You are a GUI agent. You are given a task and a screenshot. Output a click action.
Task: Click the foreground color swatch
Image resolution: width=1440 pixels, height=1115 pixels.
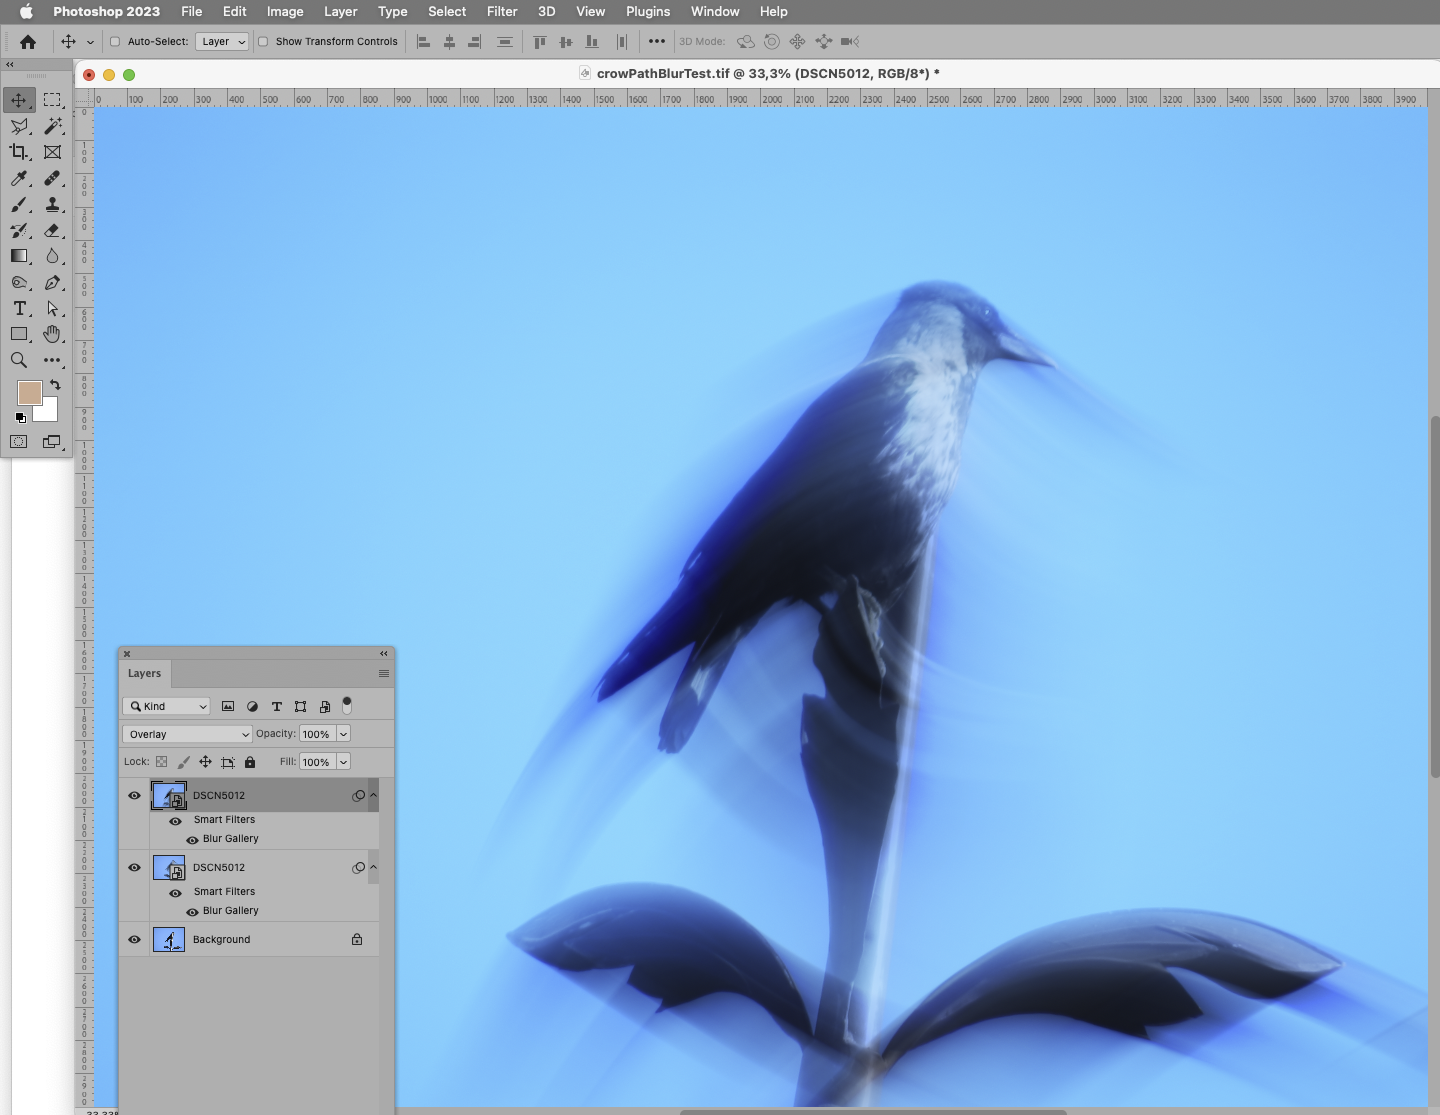[x=31, y=393]
